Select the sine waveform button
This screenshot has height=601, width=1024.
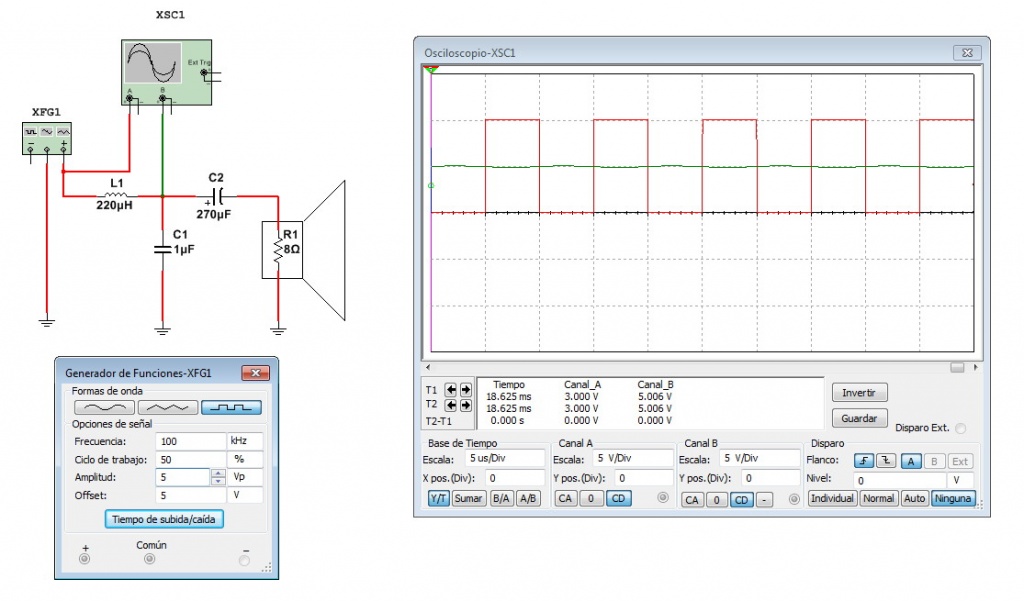click(x=104, y=408)
